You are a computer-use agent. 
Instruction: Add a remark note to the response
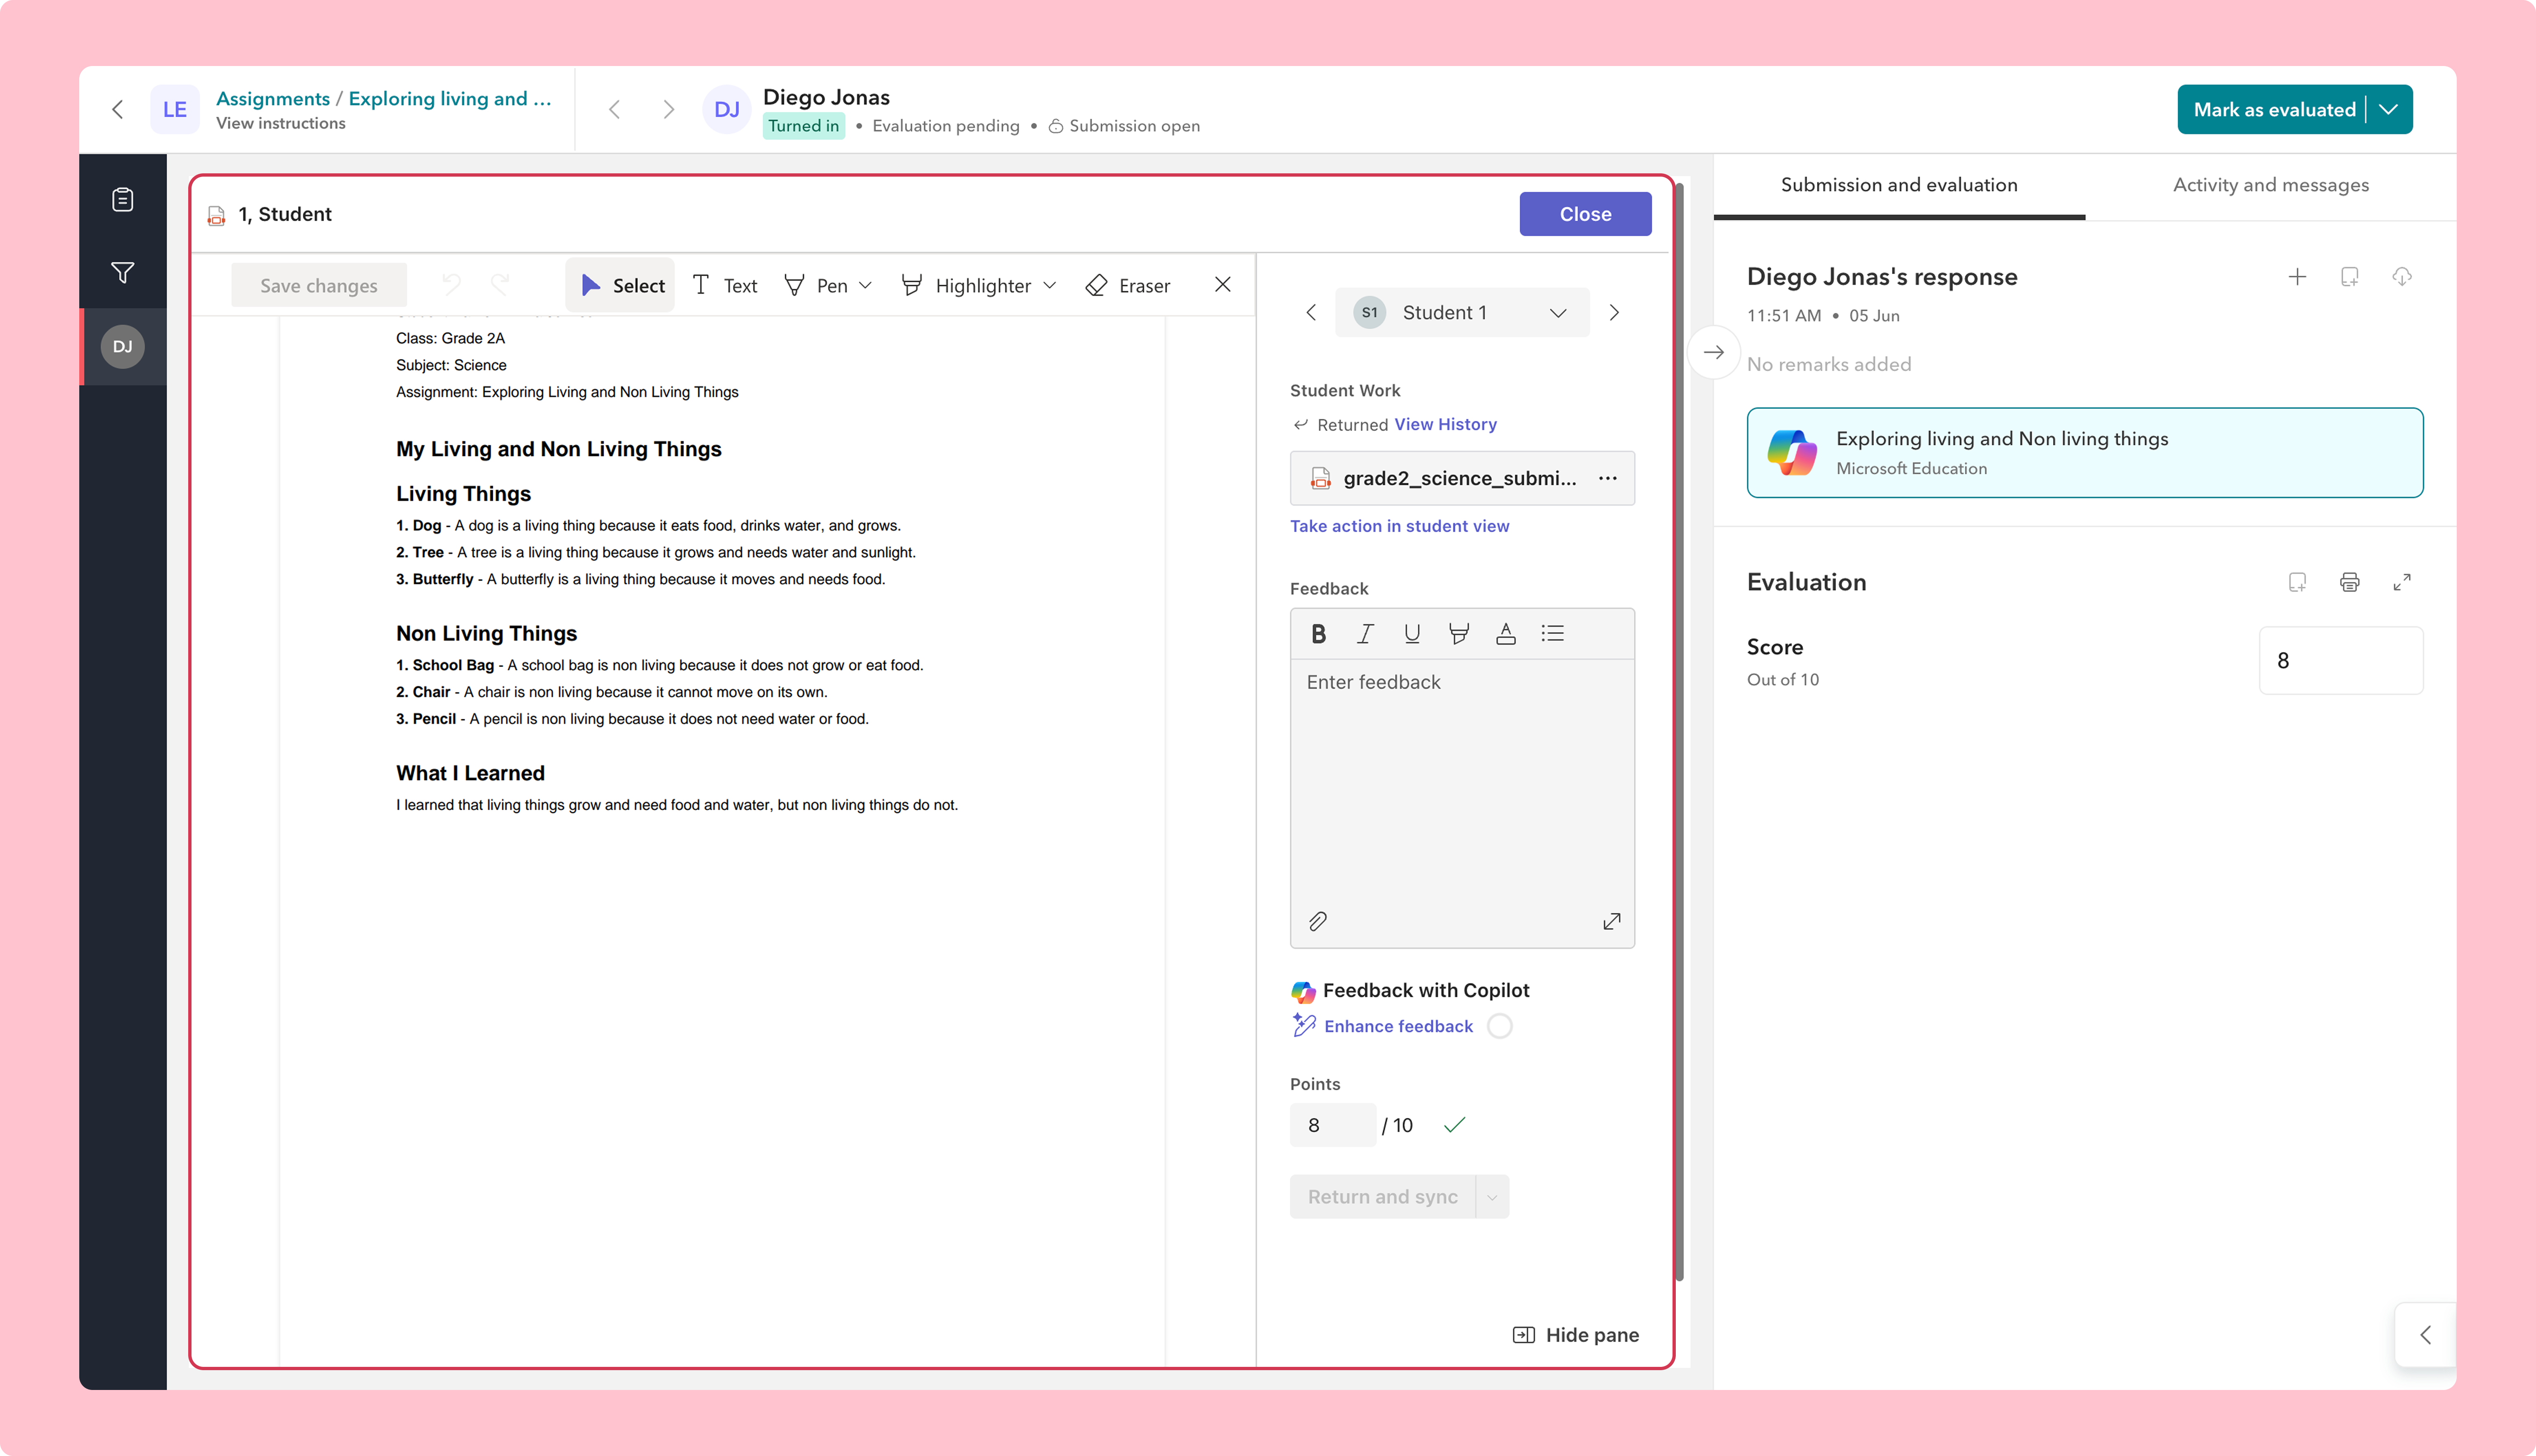(x=2350, y=277)
